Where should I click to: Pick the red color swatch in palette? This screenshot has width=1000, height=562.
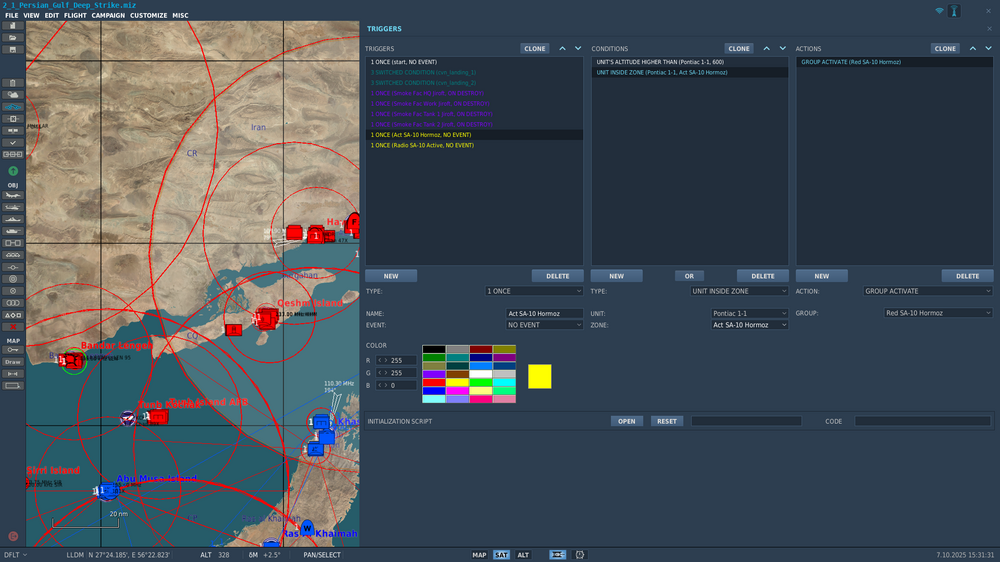click(433, 382)
